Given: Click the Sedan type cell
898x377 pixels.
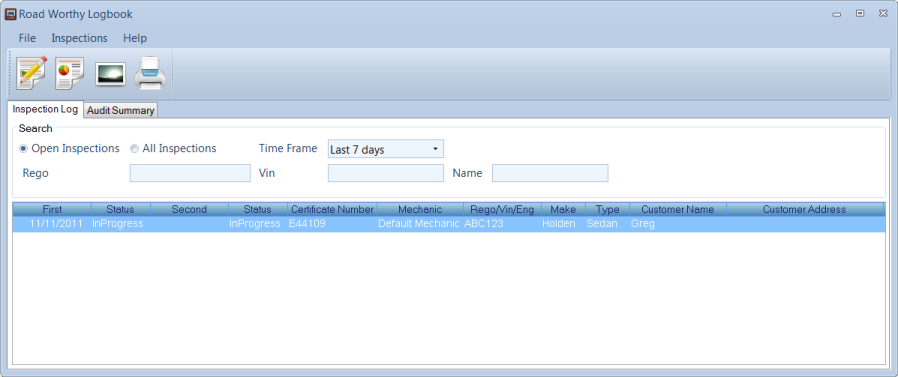Looking at the screenshot, I should point(607,223).
